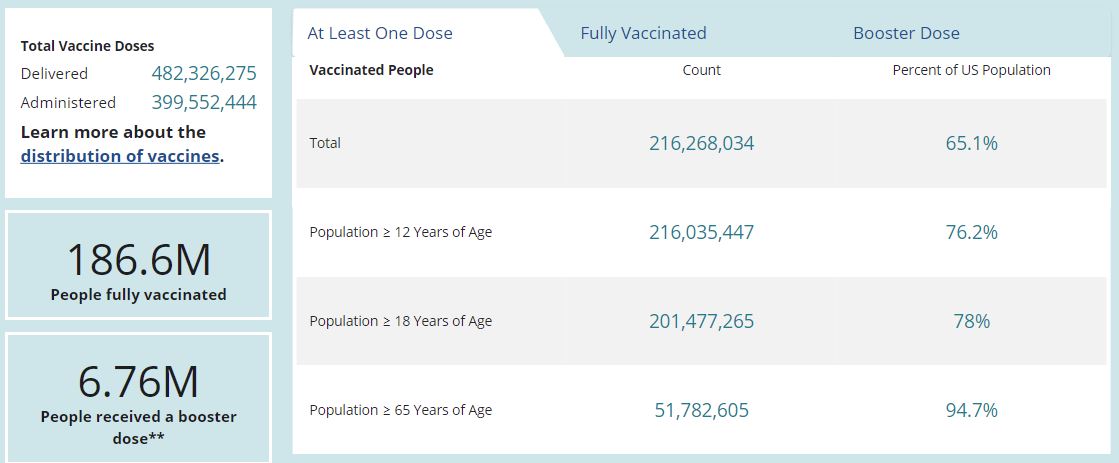Follow the distribution of vaccines link
Screen dimensions: 1119x463
[x=120, y=156]
